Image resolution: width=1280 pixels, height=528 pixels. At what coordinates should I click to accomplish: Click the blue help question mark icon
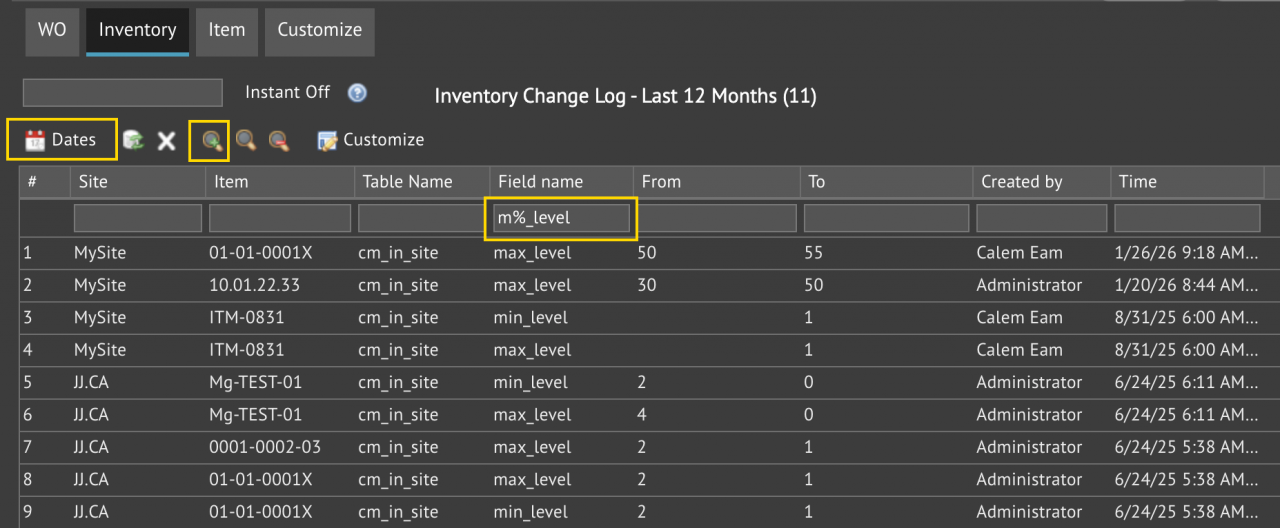pyautogui.click(x=357, y=92)
